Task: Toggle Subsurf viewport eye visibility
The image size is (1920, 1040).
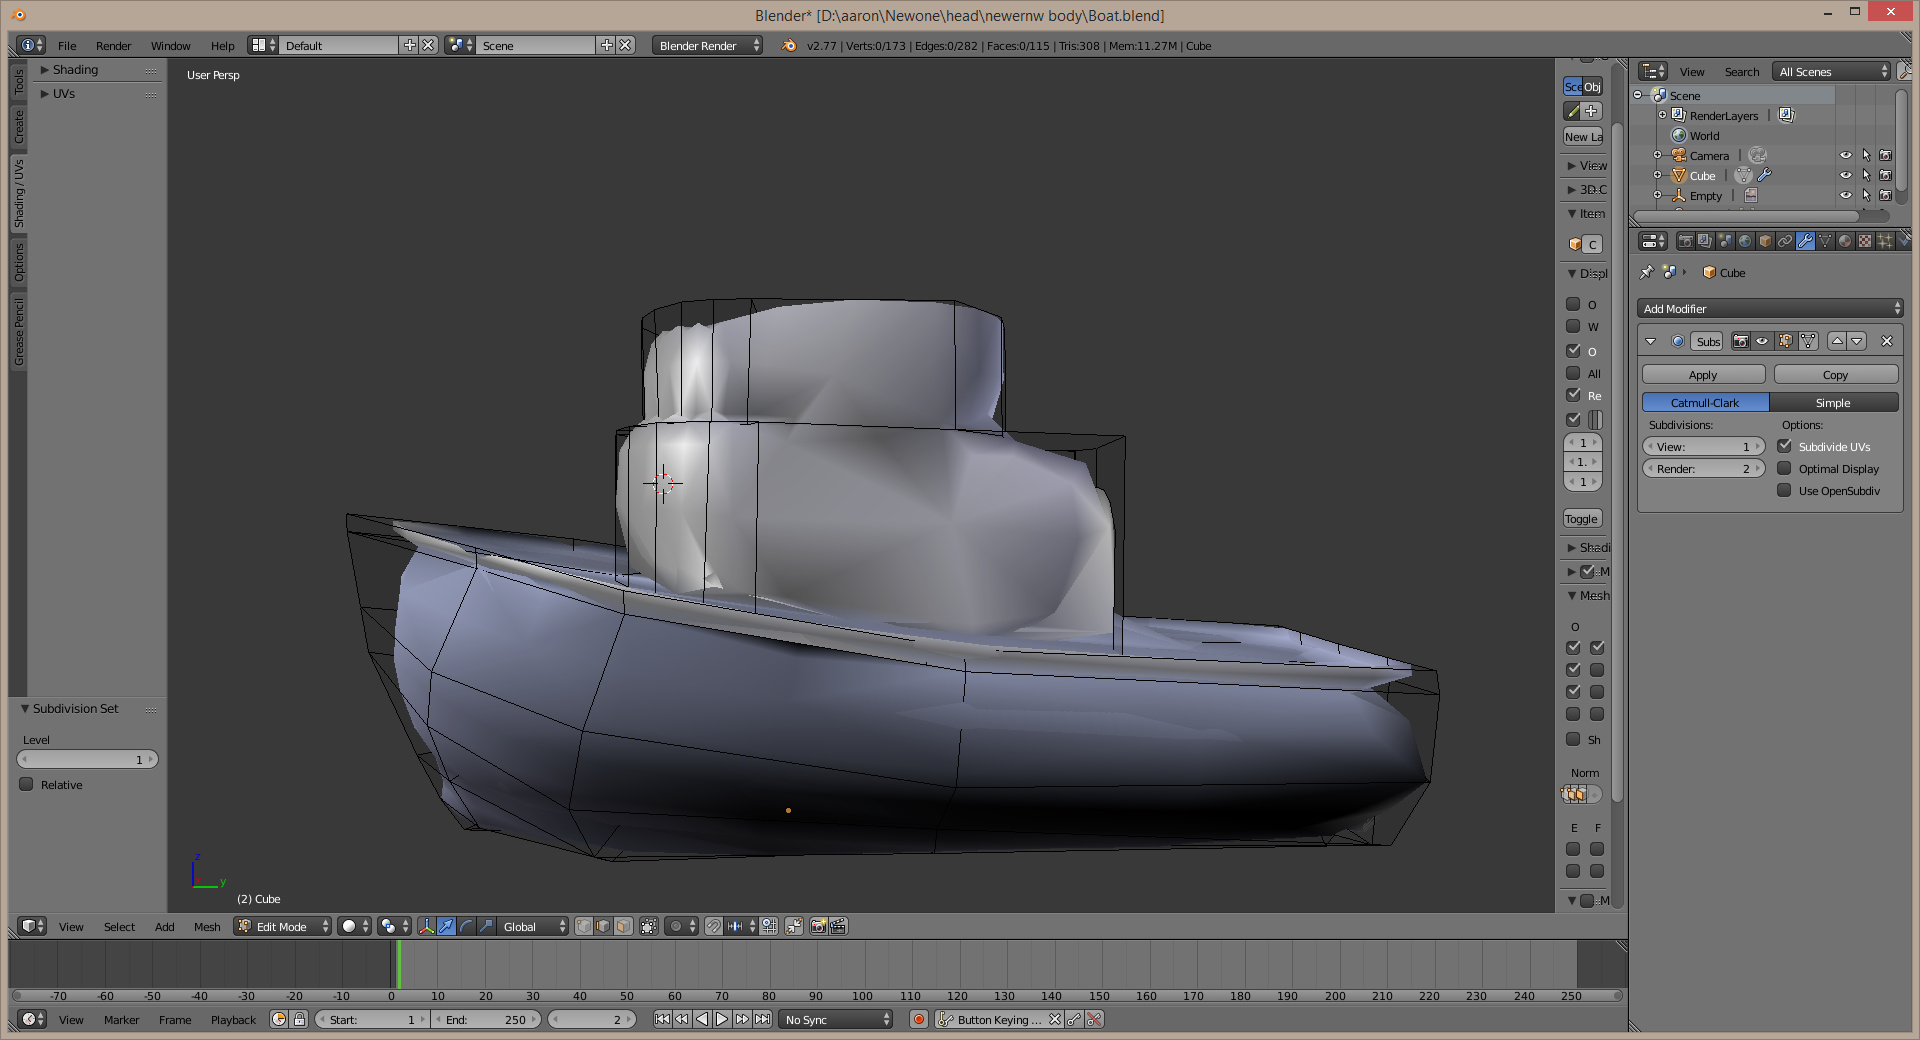Action: (x=1762, y=341)
